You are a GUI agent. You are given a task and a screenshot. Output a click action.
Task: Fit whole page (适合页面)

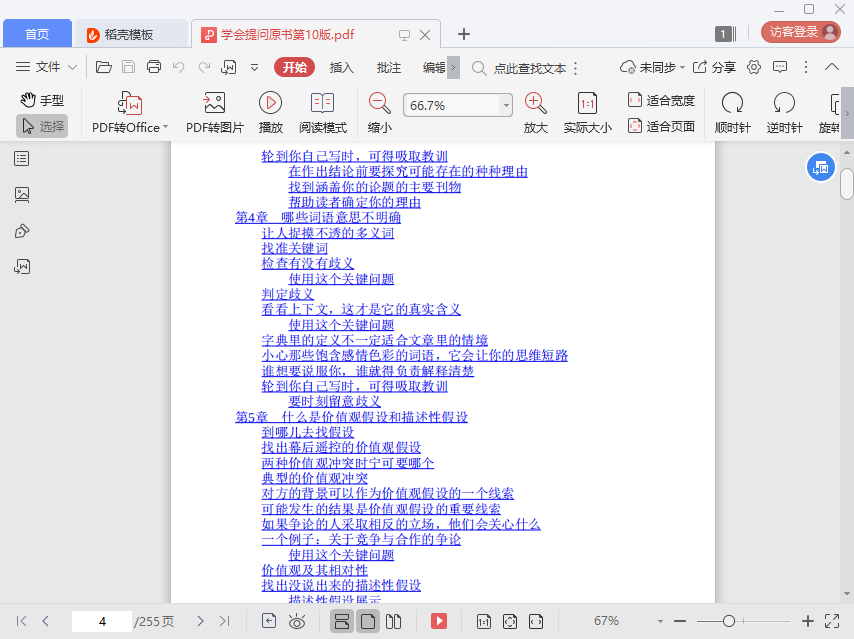tap(661, 126)
